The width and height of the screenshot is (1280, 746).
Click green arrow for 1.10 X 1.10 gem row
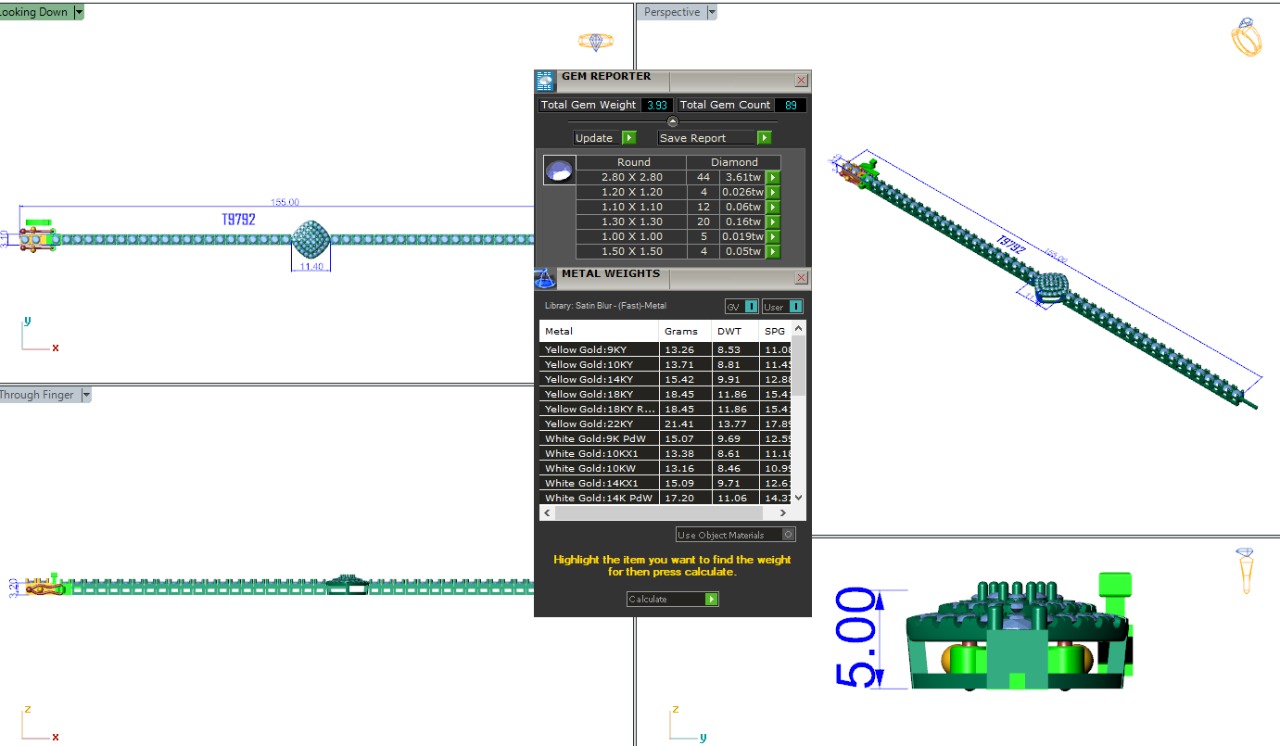(772, 207)
